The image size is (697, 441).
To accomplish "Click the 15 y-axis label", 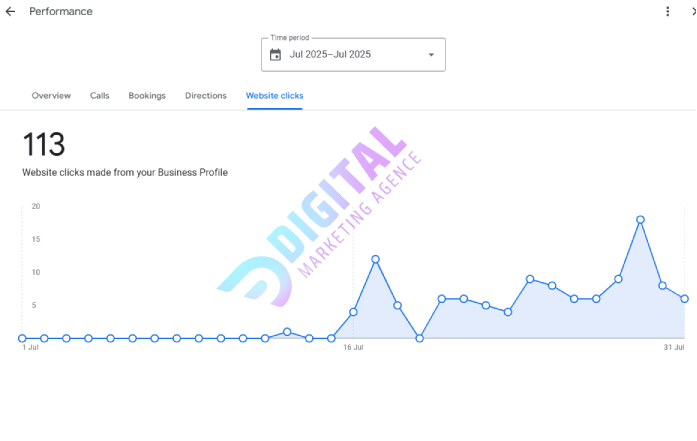I will click(x=36, y=239).
